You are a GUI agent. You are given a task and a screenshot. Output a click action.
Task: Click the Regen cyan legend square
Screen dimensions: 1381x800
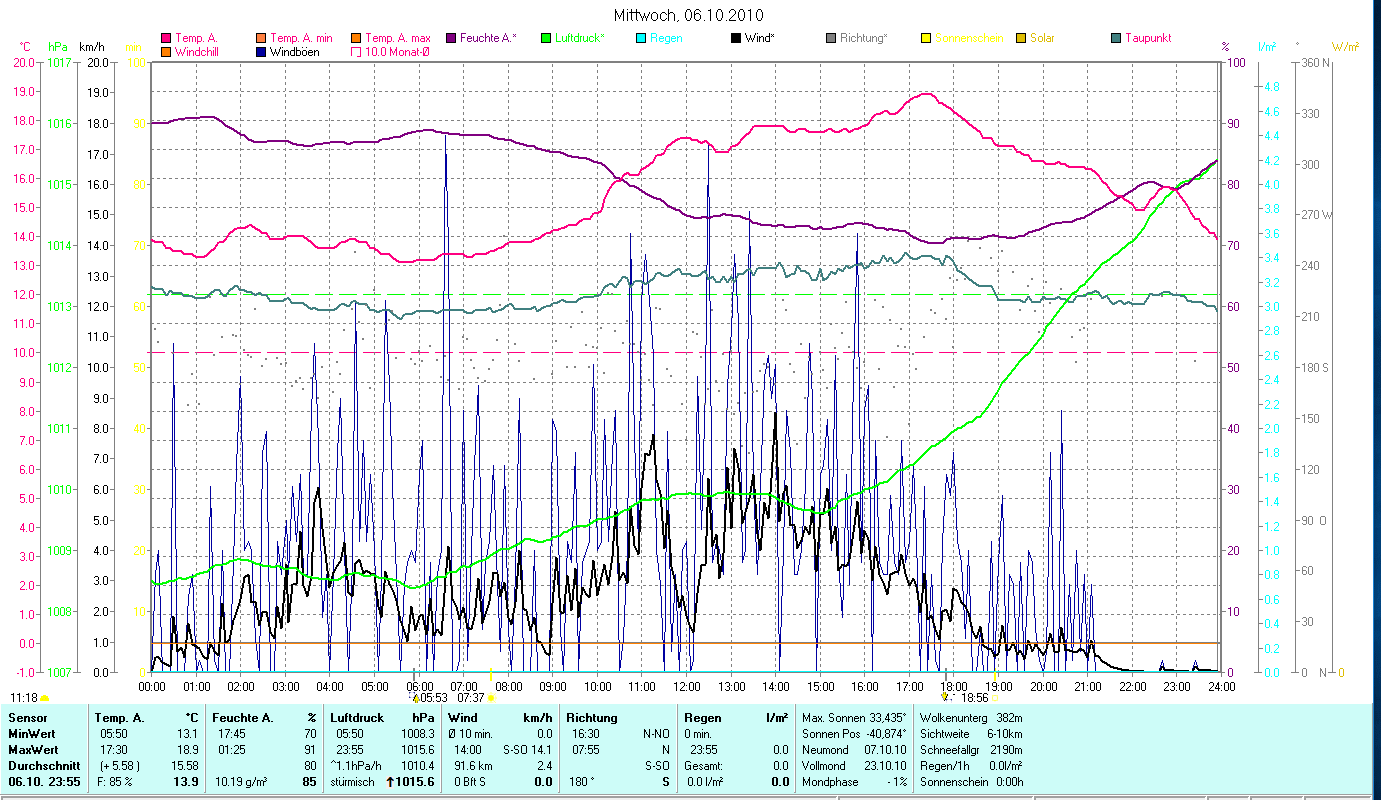coord(641,38)
